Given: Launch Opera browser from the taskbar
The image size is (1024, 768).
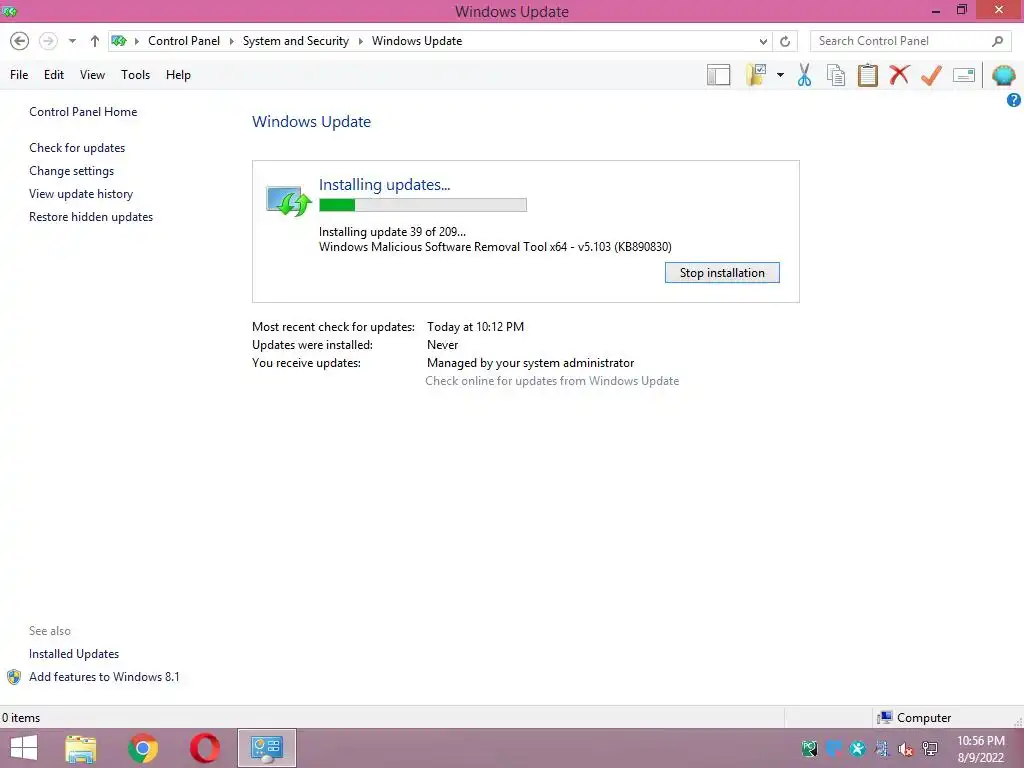Looking at the screenshot, I should 205,748.
